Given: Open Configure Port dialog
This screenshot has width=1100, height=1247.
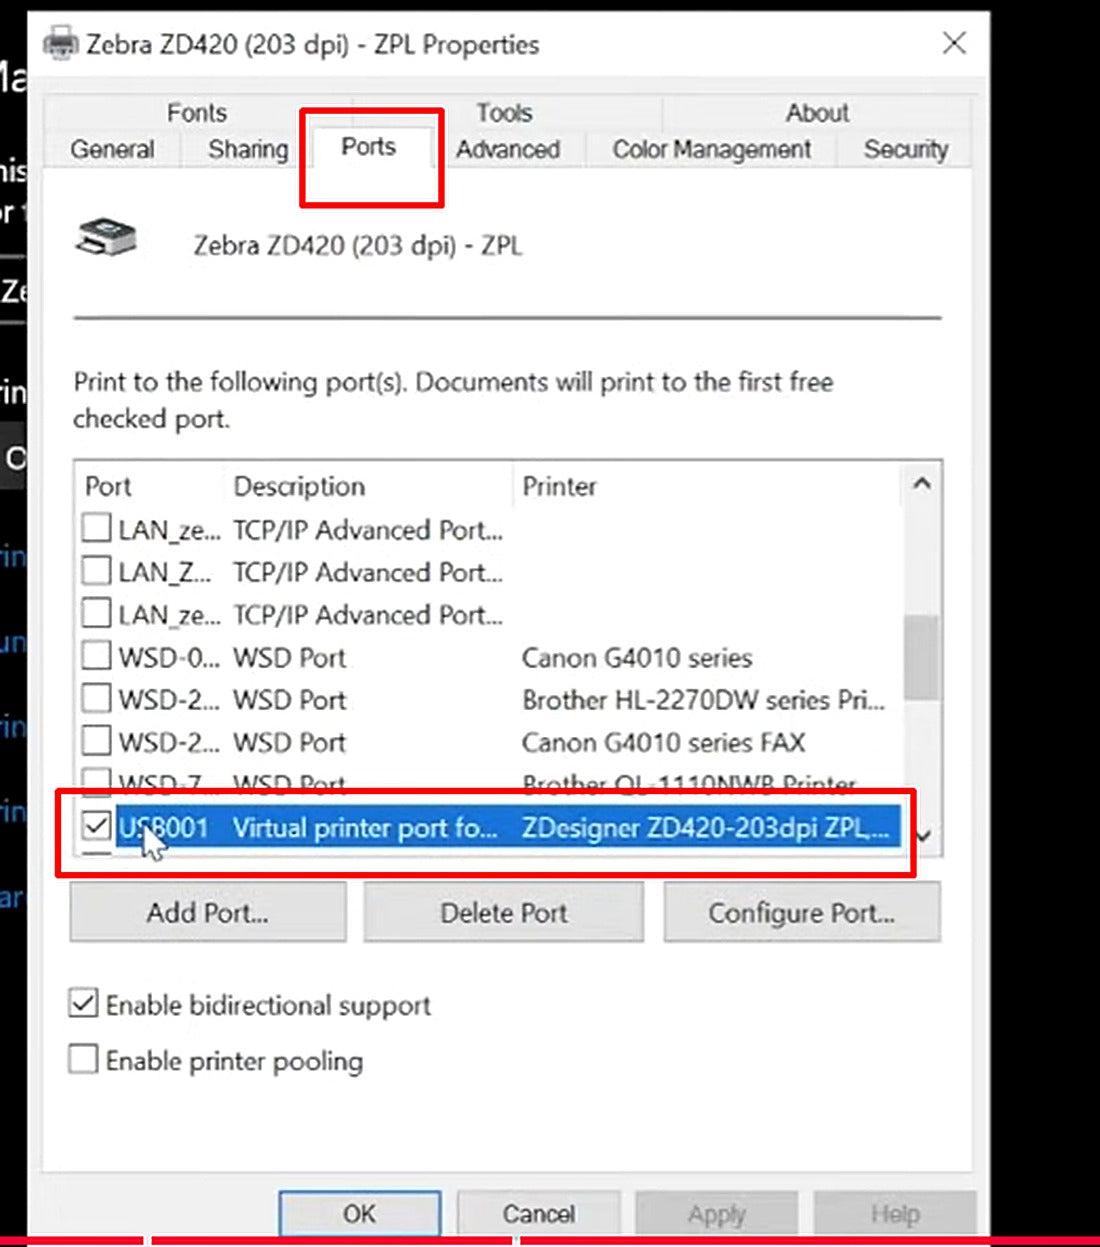Looking at the screenshot, I should (x=802, y=912).
